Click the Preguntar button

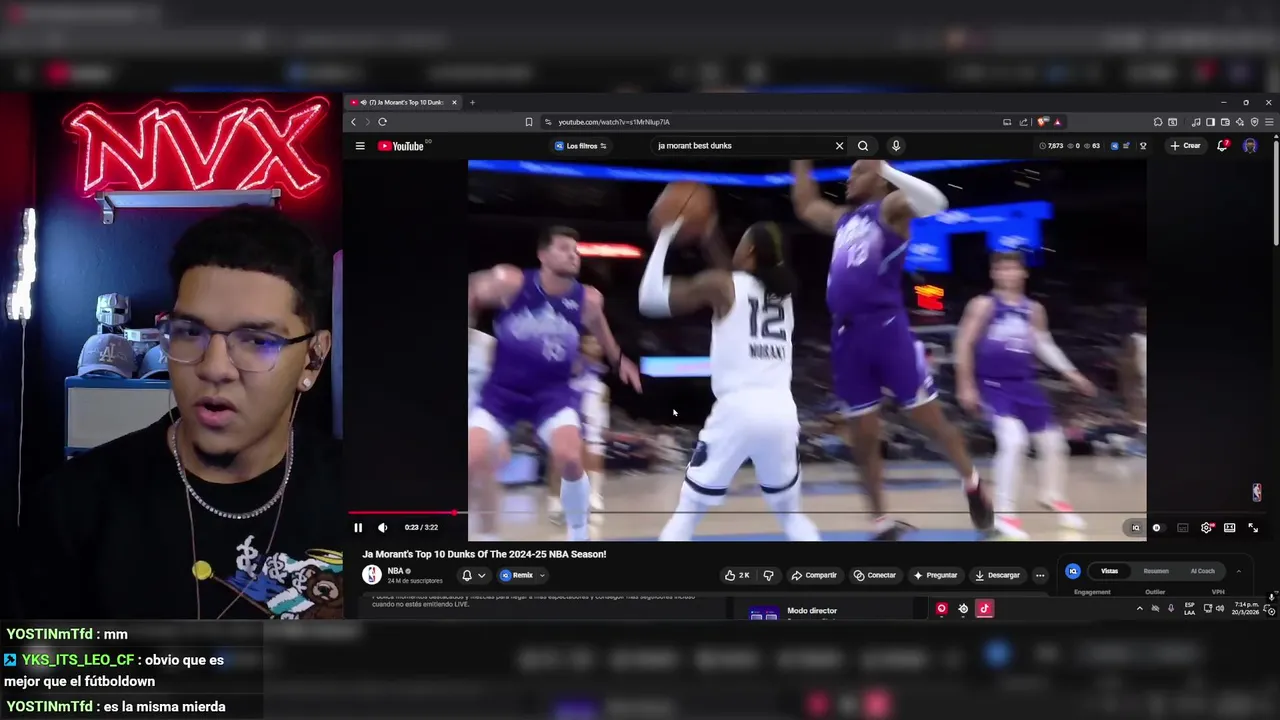pyautogui.click(x=936, y=575)
